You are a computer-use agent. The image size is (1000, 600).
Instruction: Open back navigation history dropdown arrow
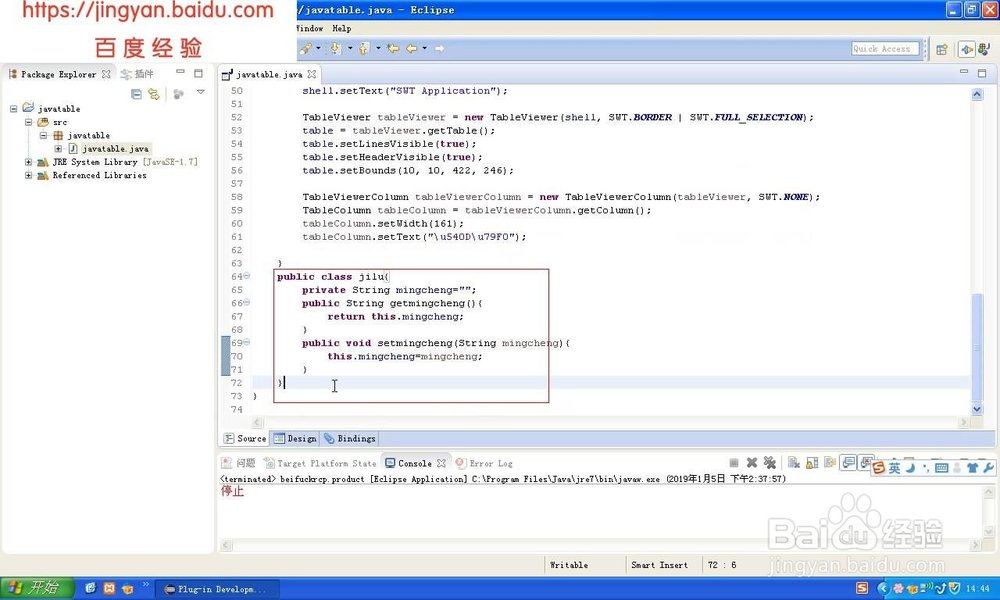[x=425, y=48]
